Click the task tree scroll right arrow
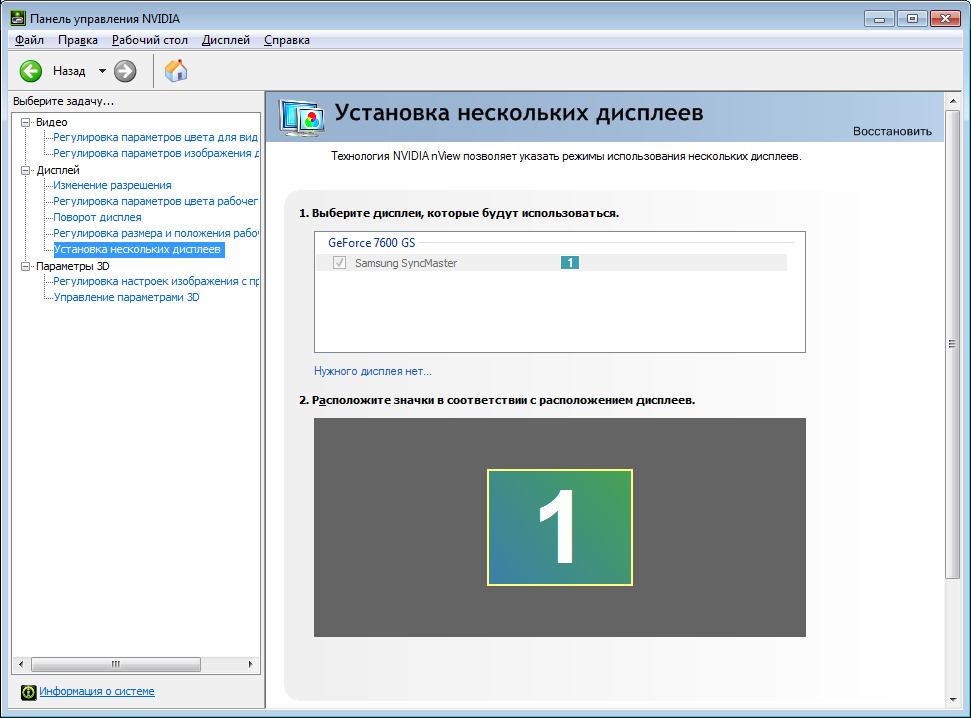971x718 pixels. point(250,665)
